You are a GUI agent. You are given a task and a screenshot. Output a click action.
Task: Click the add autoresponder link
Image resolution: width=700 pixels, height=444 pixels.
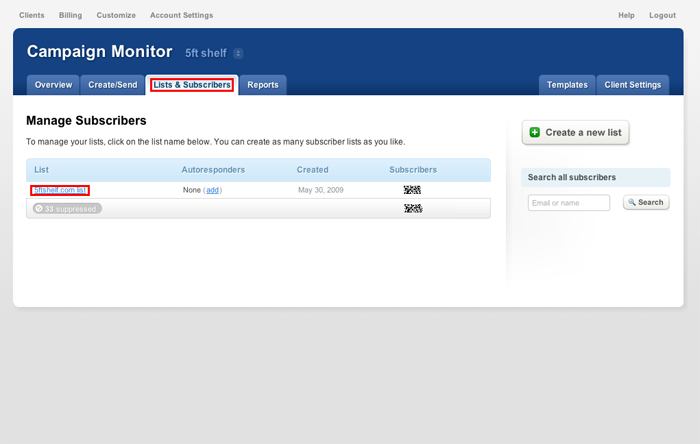[x=212, y=190]
